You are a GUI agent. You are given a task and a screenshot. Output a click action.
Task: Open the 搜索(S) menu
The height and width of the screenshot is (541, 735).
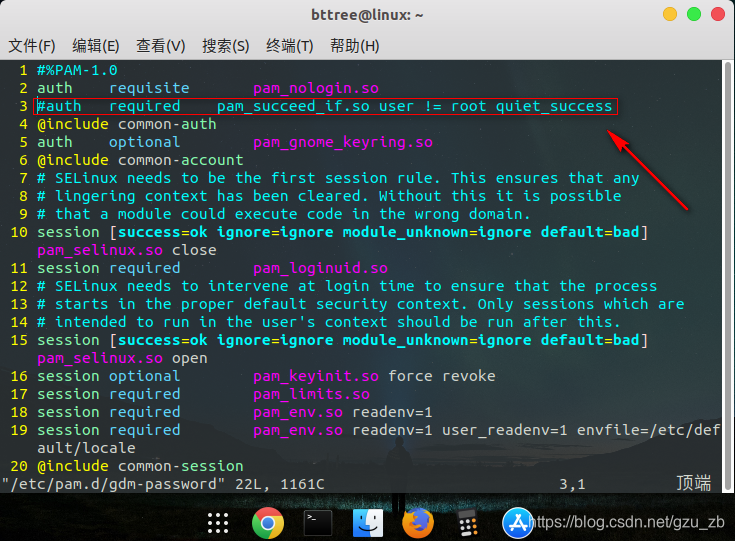pyautogui.click(x=225, y=46)
